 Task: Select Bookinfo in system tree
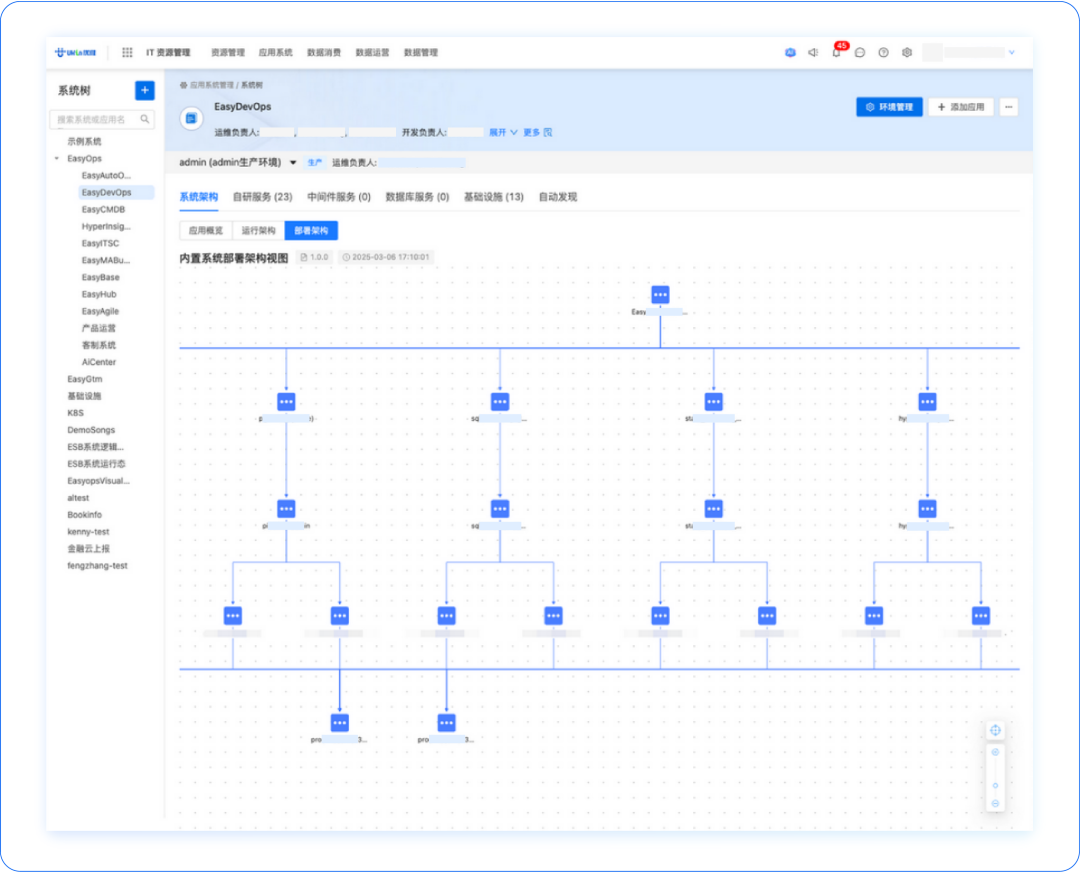[85, 515]
